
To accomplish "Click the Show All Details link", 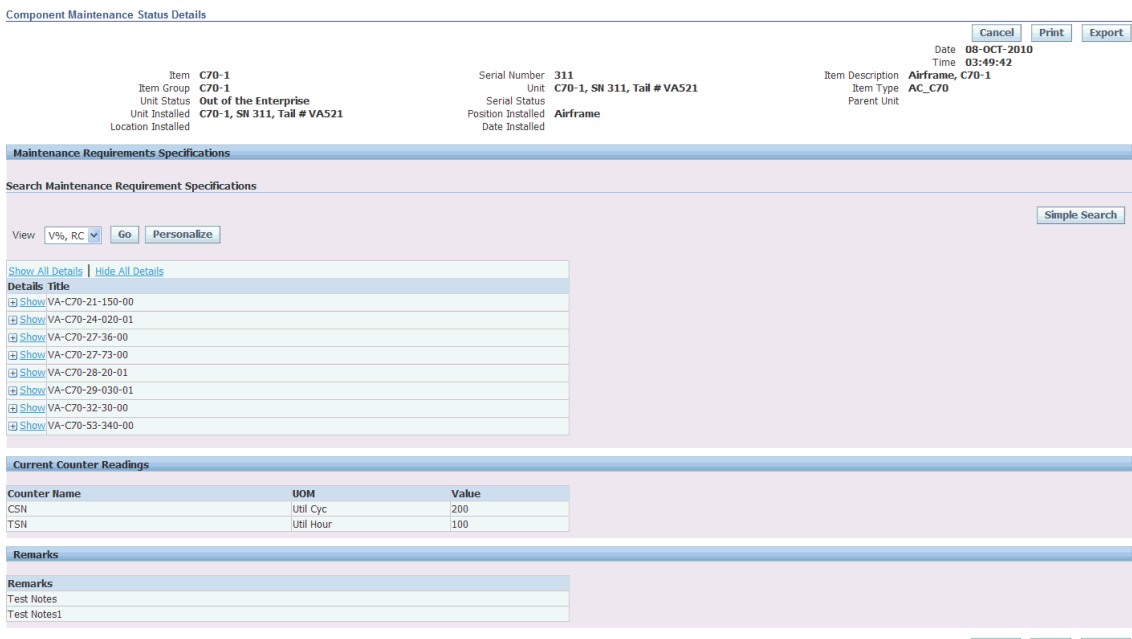I will [x=45, y=271].
